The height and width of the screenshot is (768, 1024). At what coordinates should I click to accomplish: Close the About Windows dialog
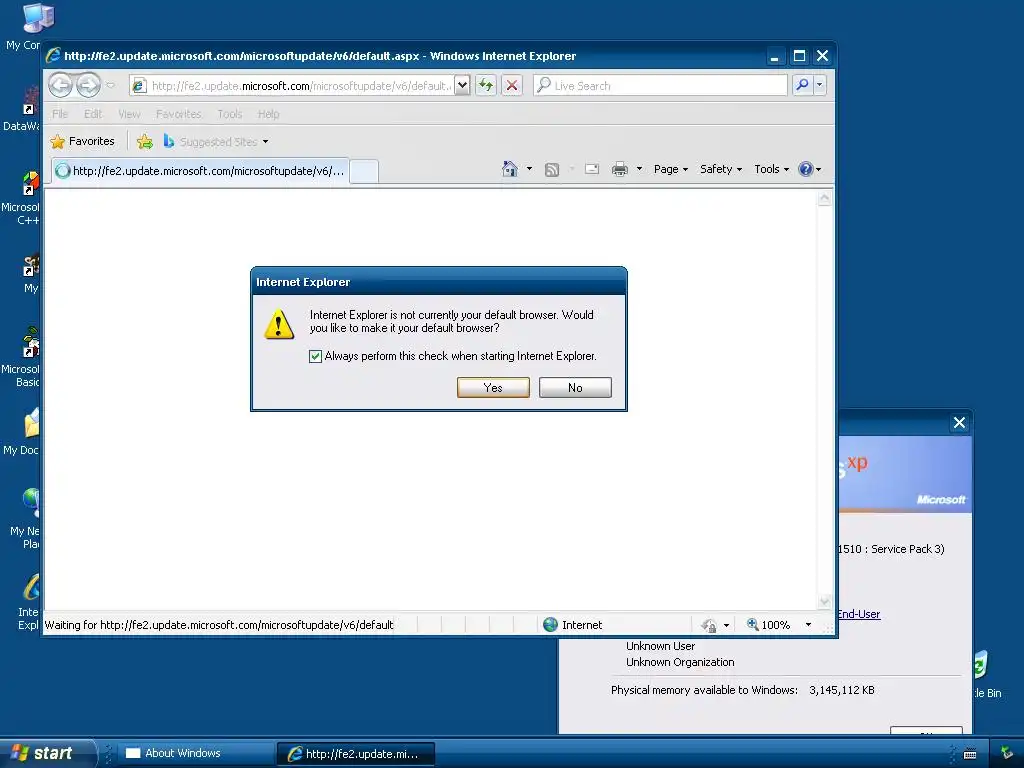point(959,423)
